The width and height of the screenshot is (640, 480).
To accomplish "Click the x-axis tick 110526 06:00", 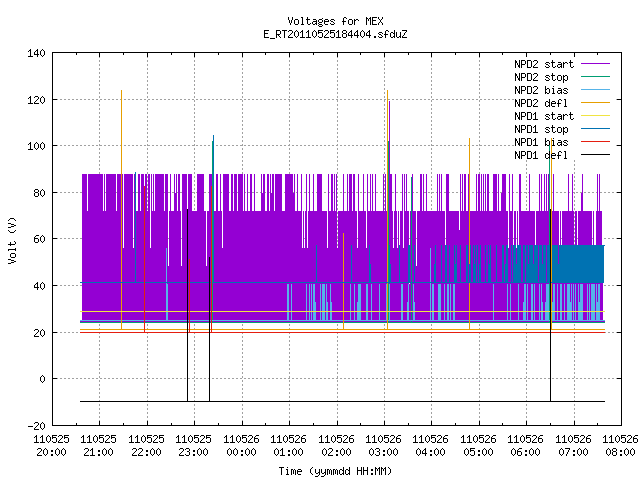I will point(526,446).
